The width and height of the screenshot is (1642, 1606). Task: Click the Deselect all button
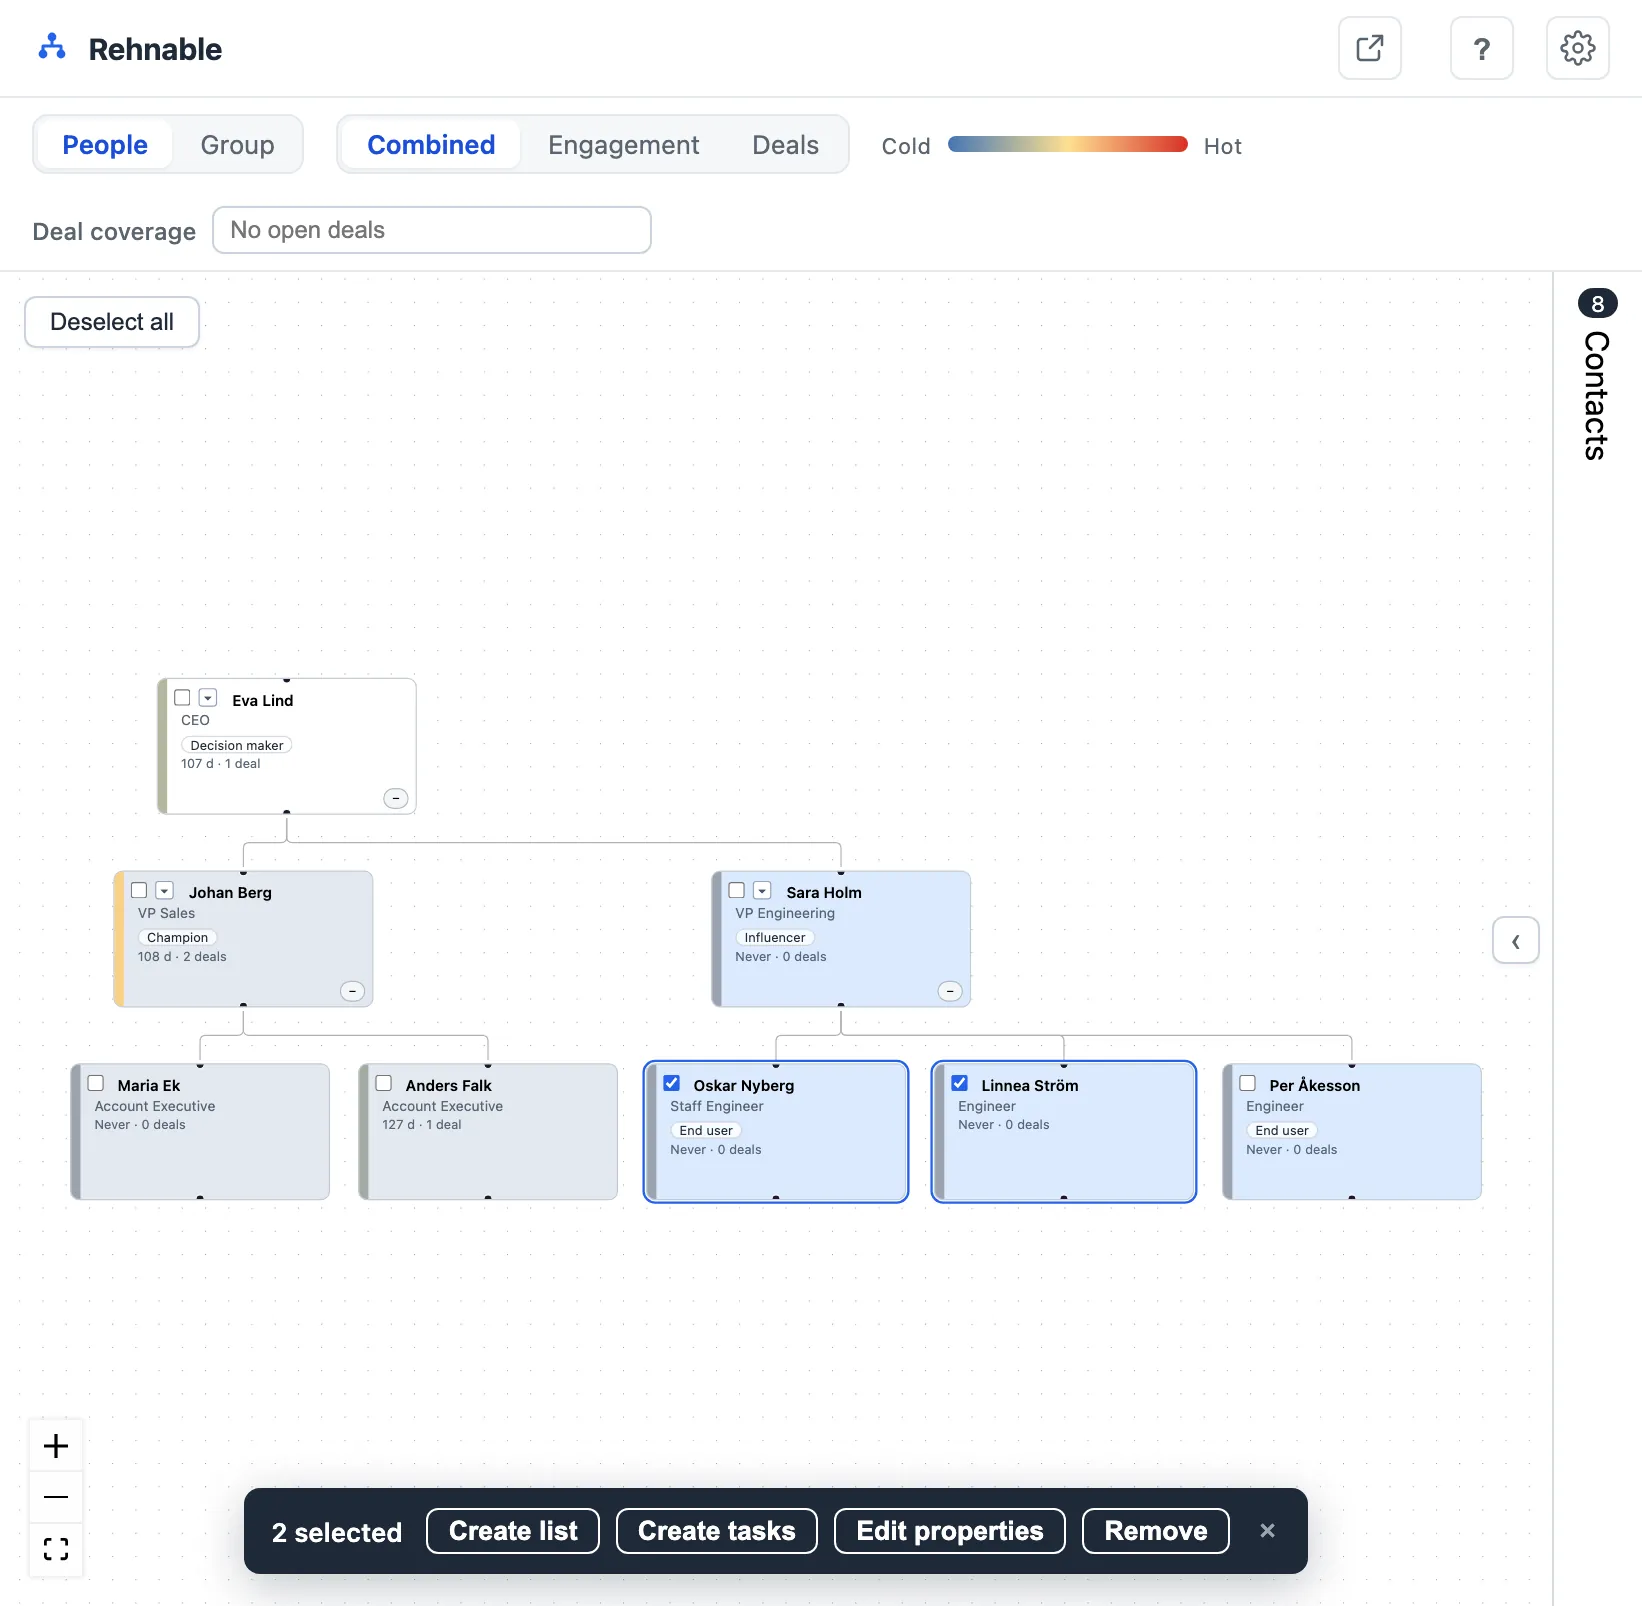pyautogui.click(x=112, y=322)
